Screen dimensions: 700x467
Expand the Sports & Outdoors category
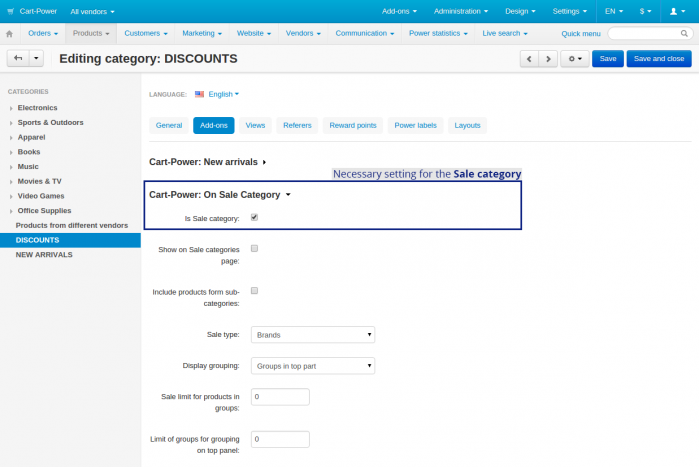coord(11,123)
